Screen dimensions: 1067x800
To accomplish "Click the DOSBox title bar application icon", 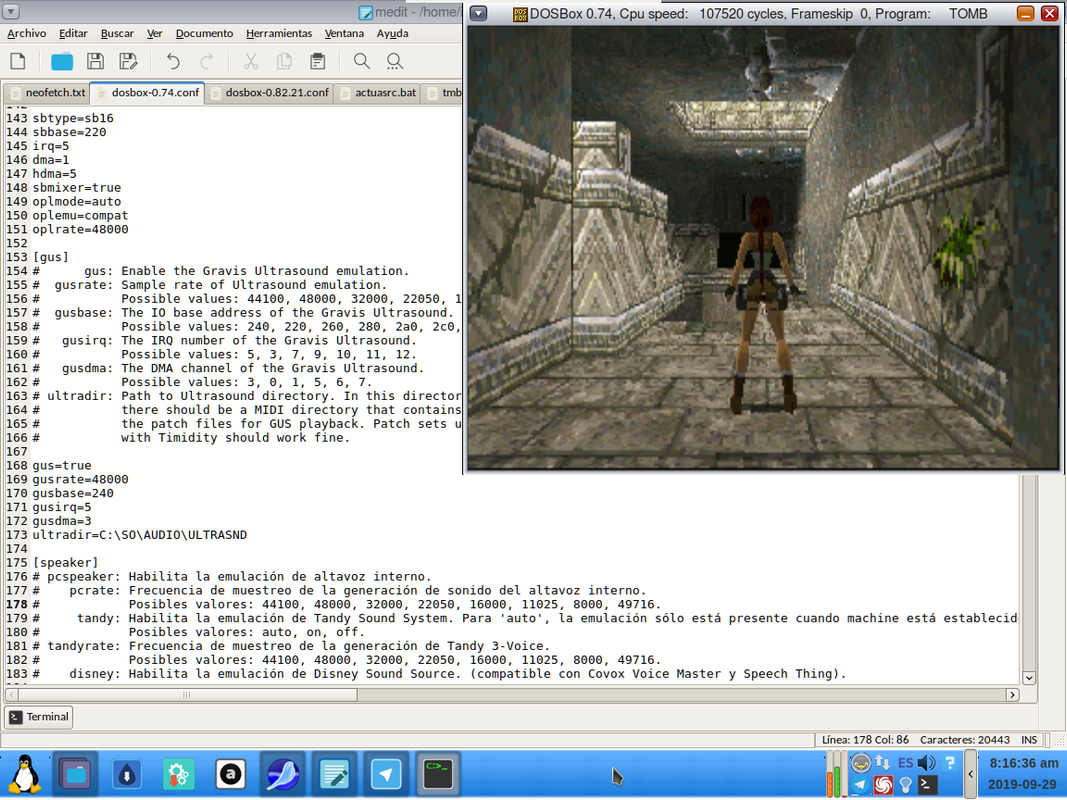I will point(521,14).
